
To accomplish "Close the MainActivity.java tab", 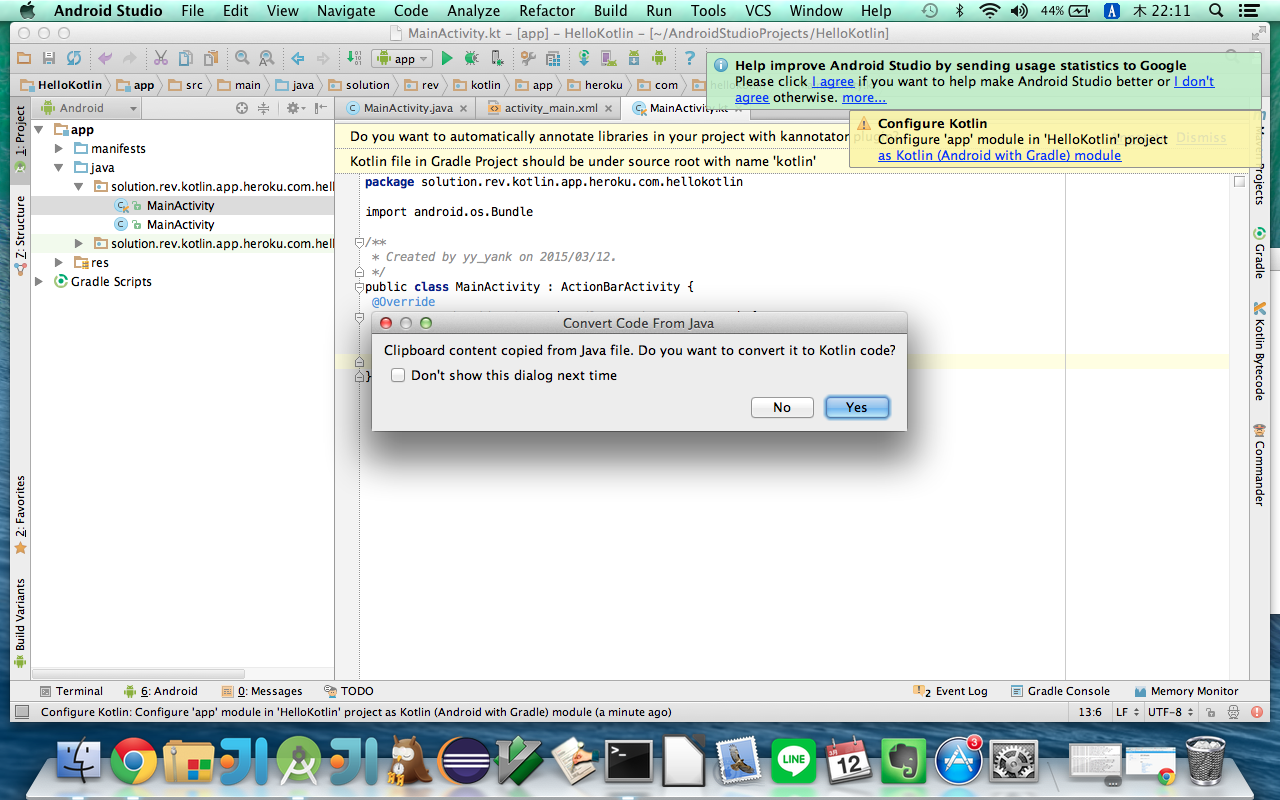I will pos(465,108).
